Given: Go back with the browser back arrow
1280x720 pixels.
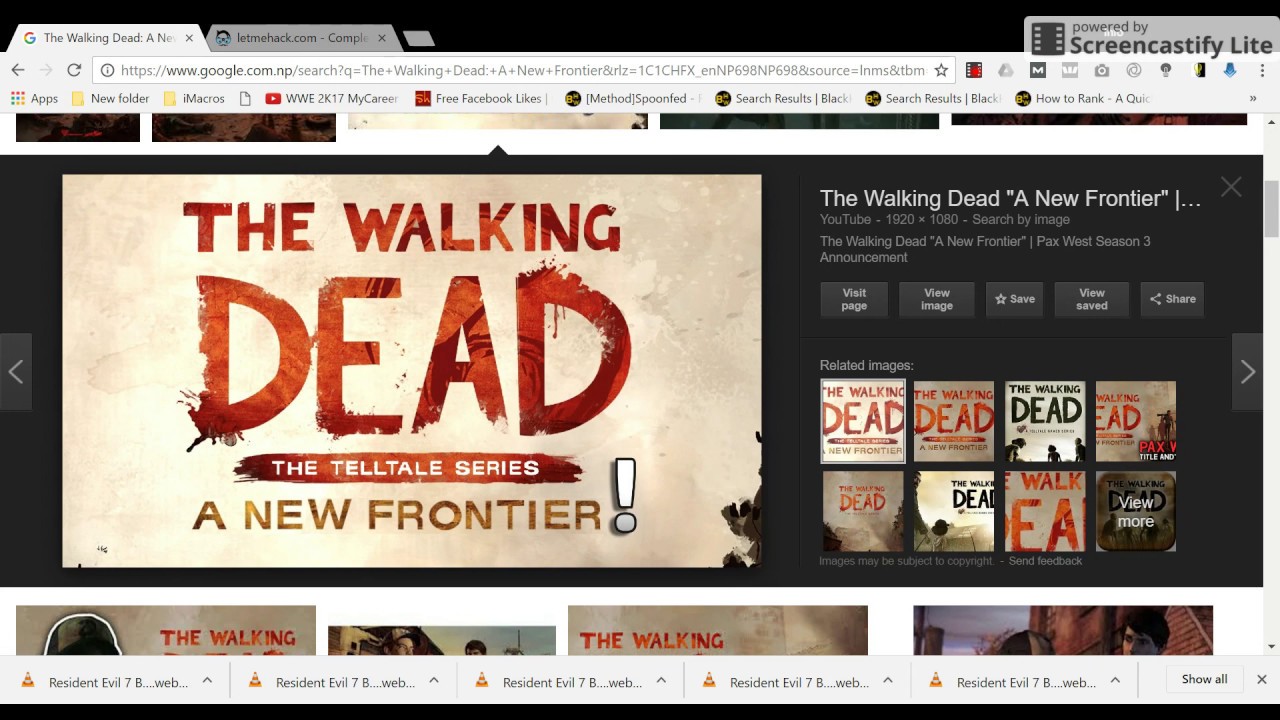Looking at the screenshot, I should click(x=18, y=70).
